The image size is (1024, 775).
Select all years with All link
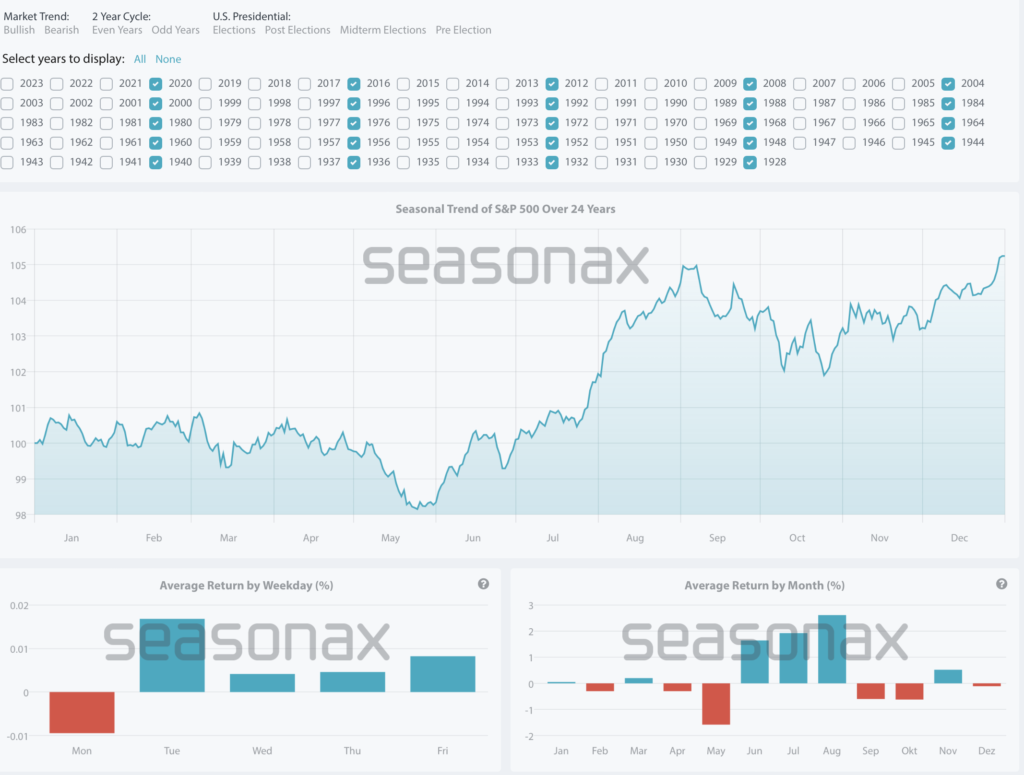pos(140,59)
